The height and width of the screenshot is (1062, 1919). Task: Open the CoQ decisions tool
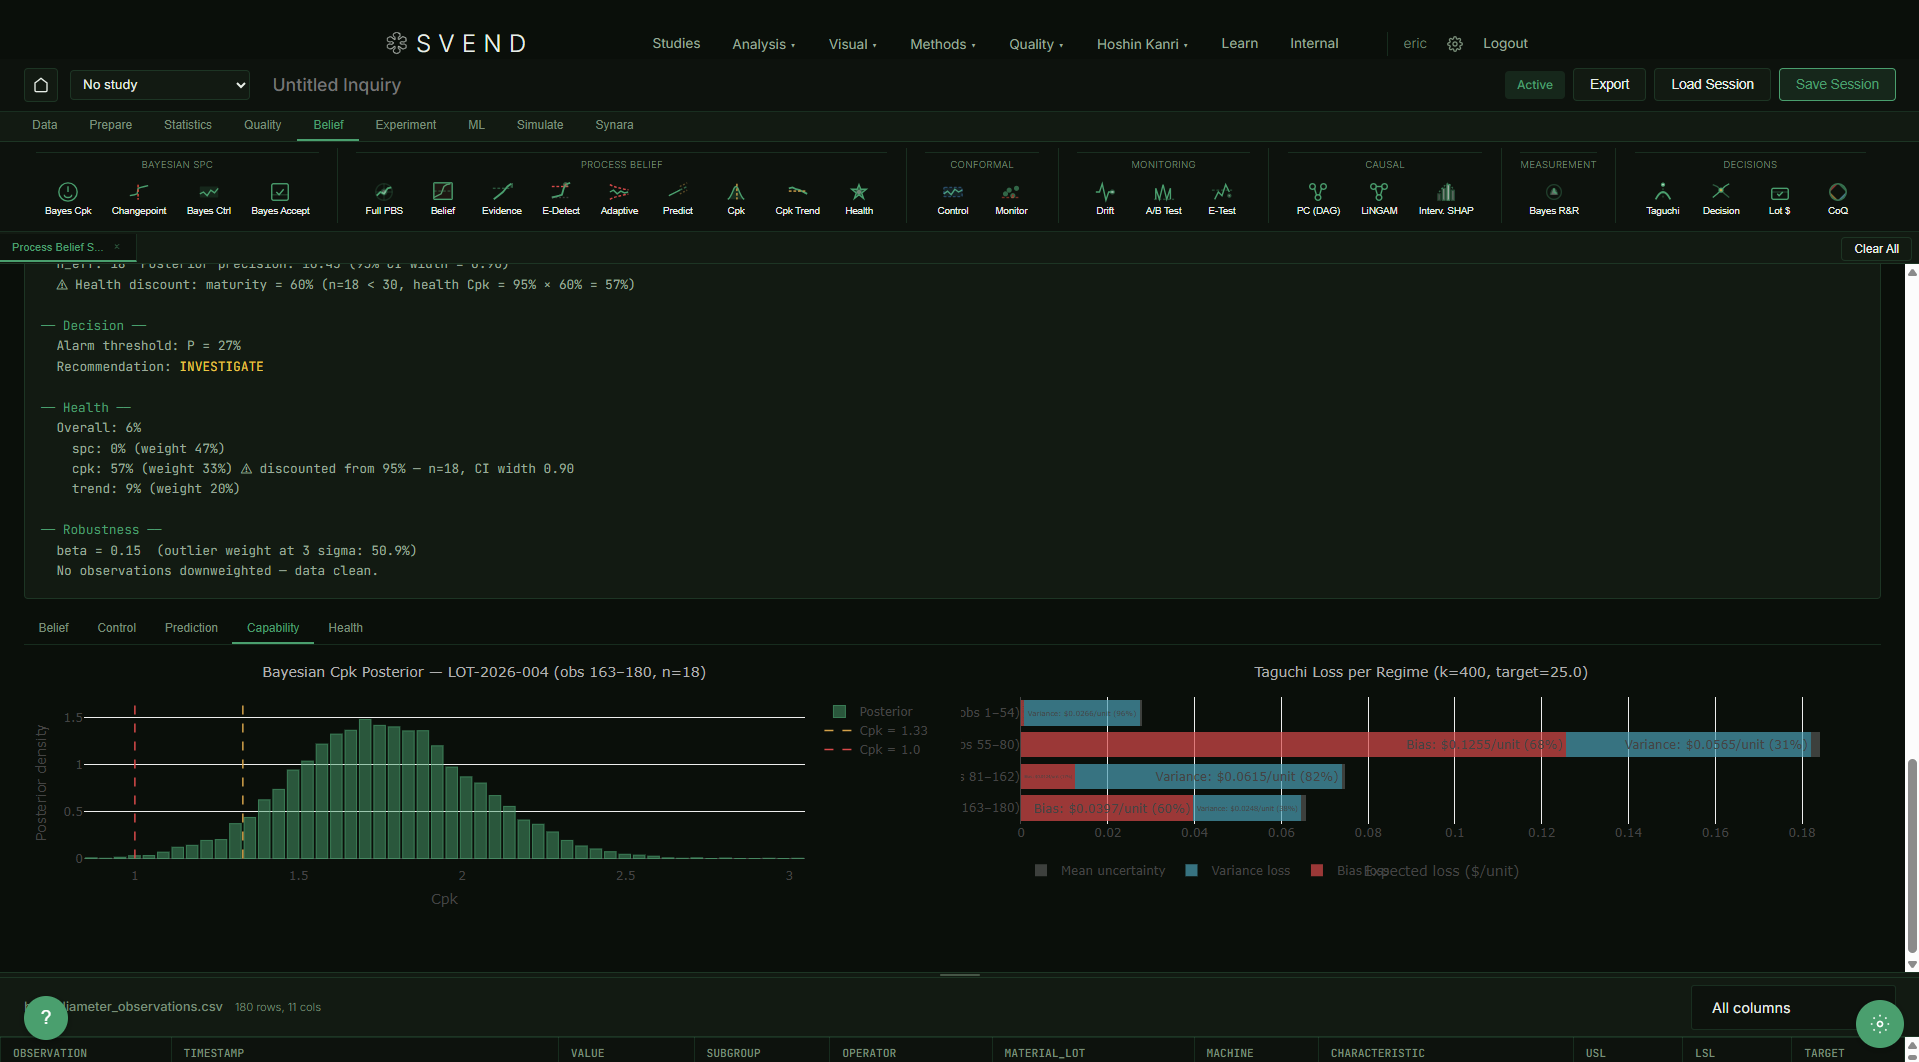click(1838, 197)
